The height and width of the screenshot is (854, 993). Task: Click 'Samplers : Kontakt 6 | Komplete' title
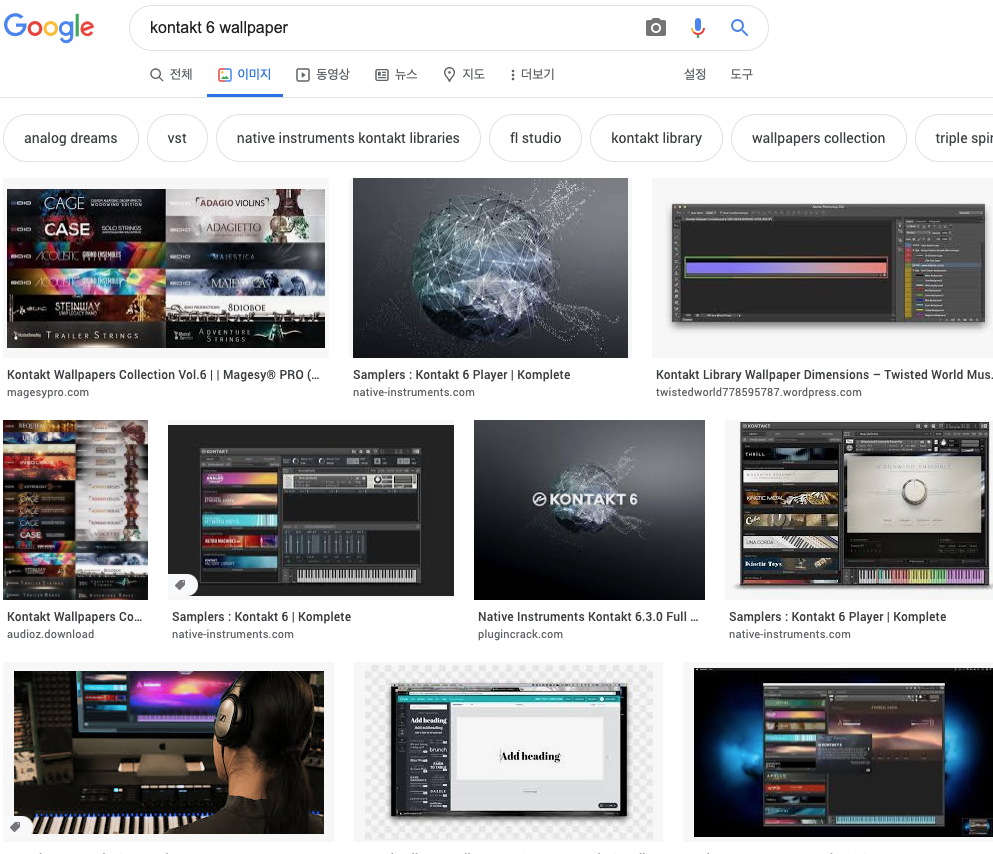[x=262, y=617]
